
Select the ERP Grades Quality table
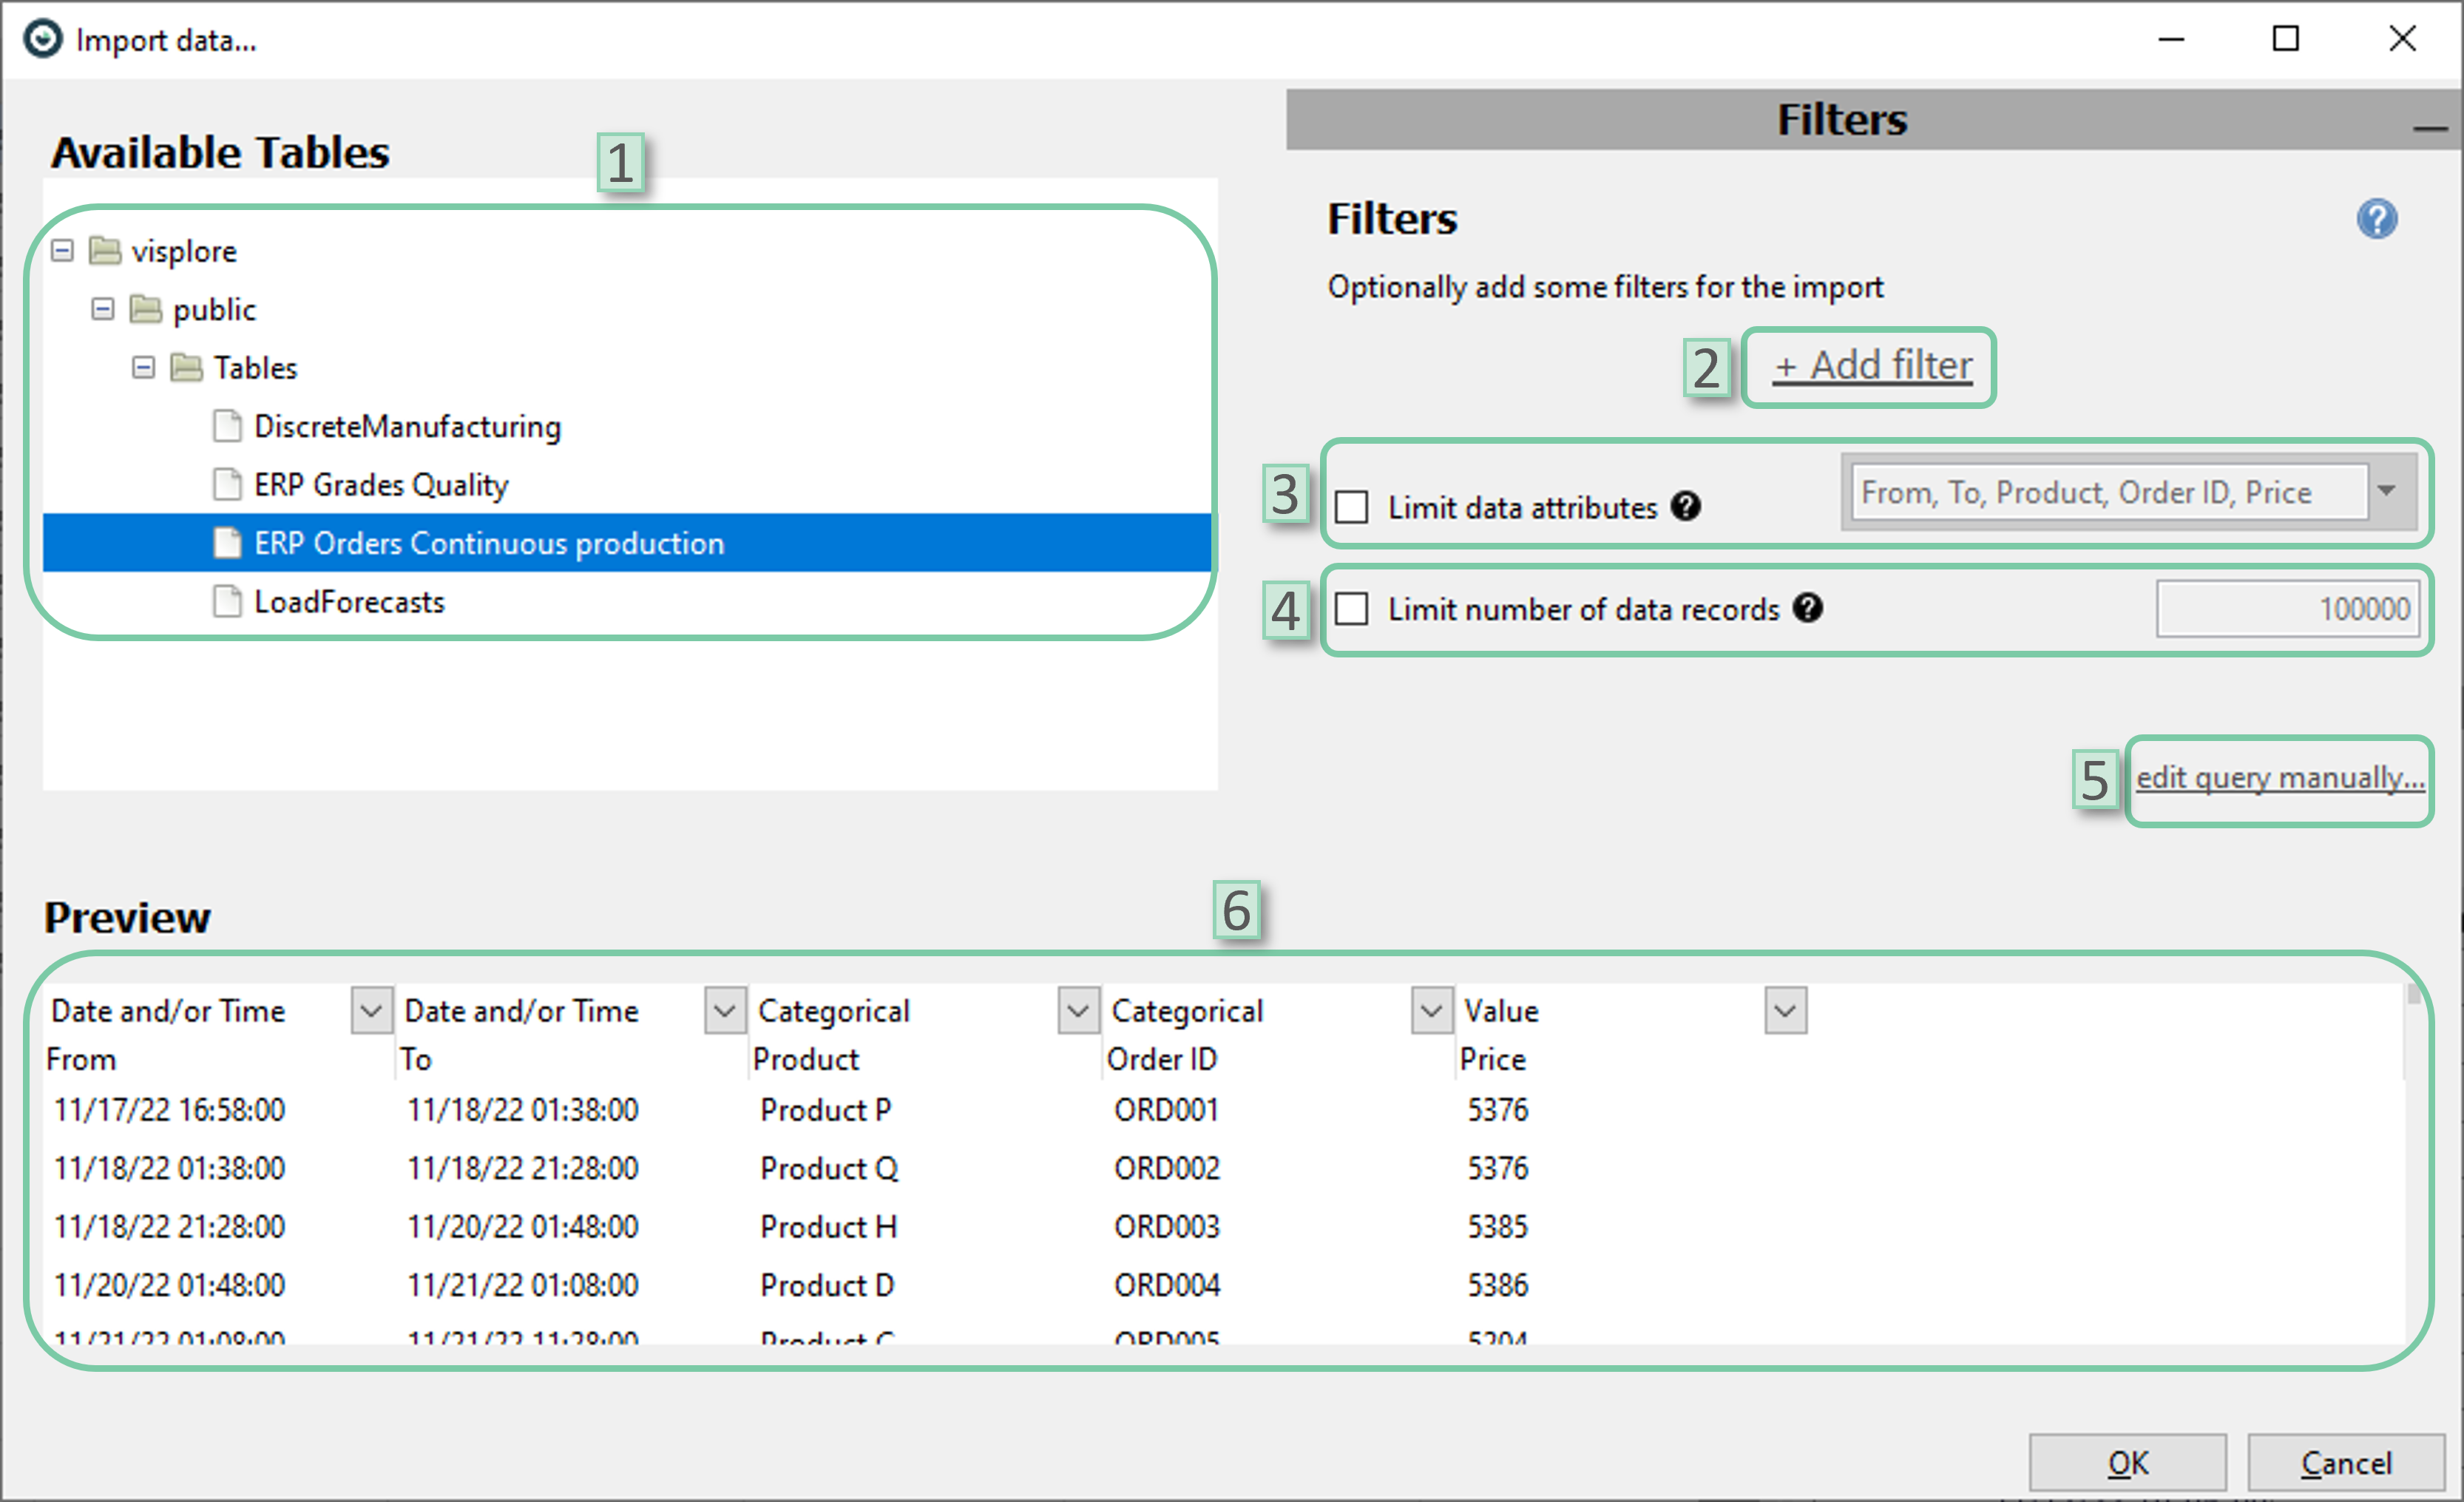tap(381, 485)
